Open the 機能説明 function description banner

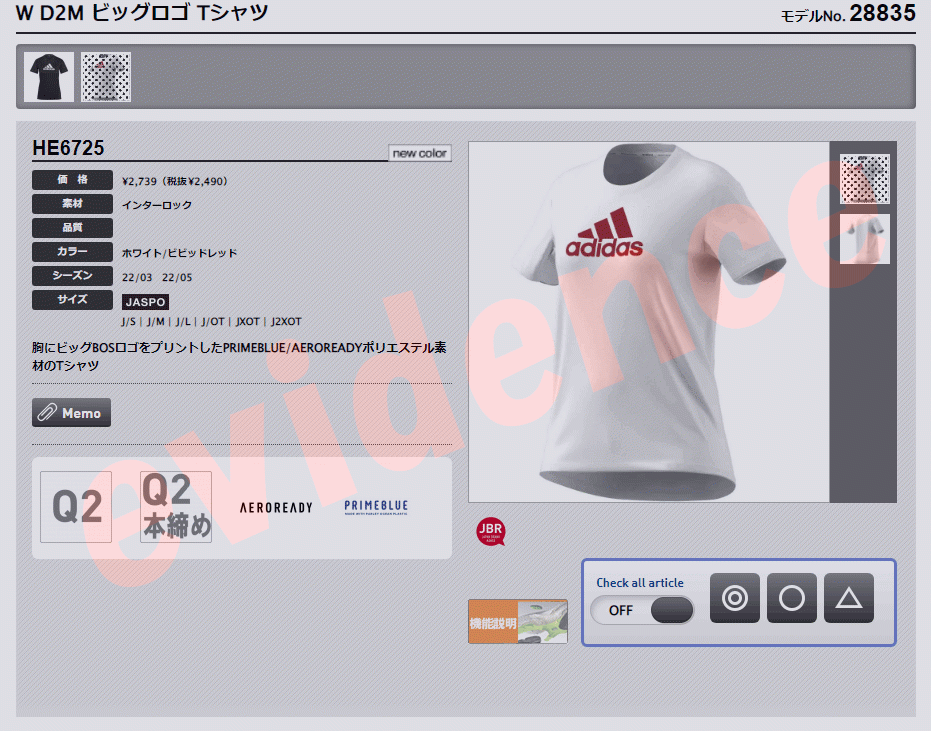[518, 621]
